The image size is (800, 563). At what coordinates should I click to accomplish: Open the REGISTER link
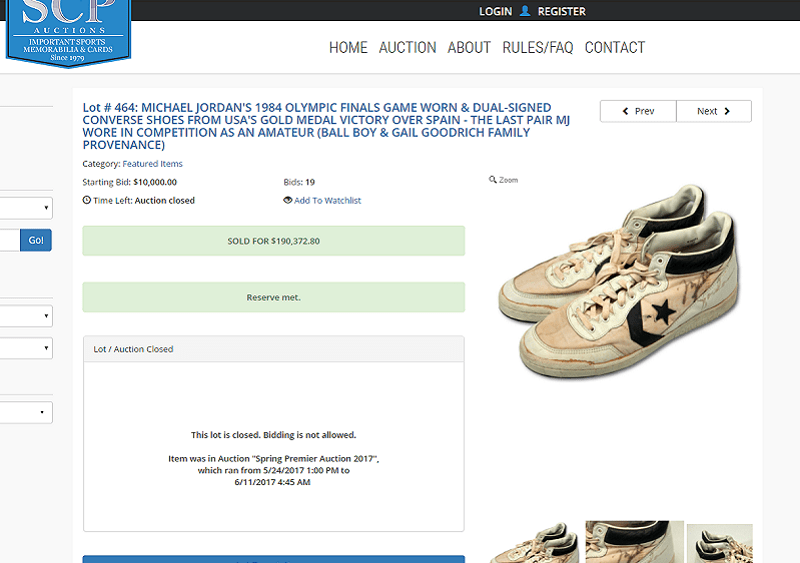coord(562,11)
